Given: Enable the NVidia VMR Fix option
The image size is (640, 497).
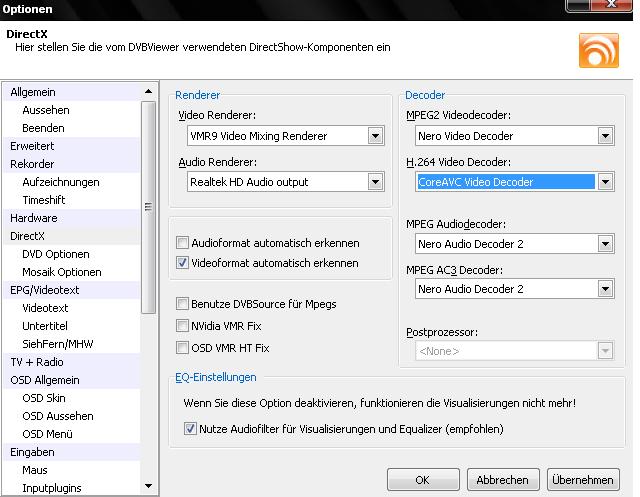Looking at the screenshot, I should pyautogui.click(x=182, y=325).
